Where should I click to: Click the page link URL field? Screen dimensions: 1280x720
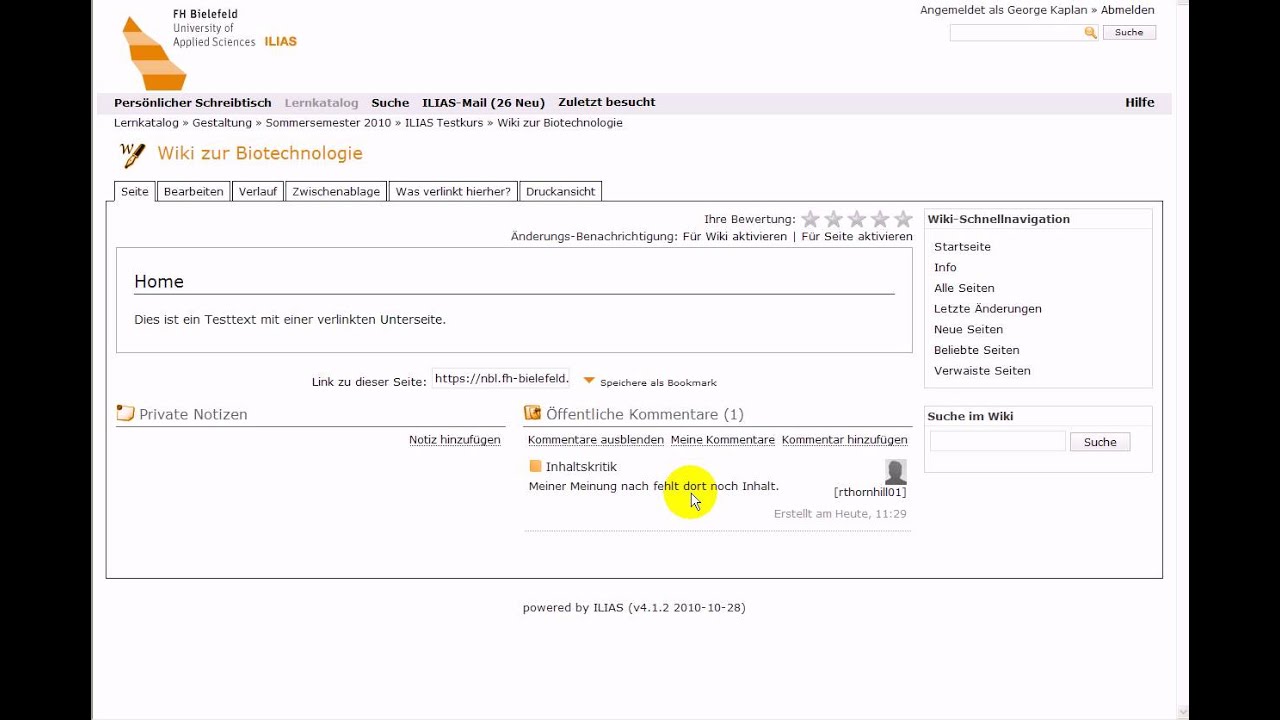coord(502,379)
